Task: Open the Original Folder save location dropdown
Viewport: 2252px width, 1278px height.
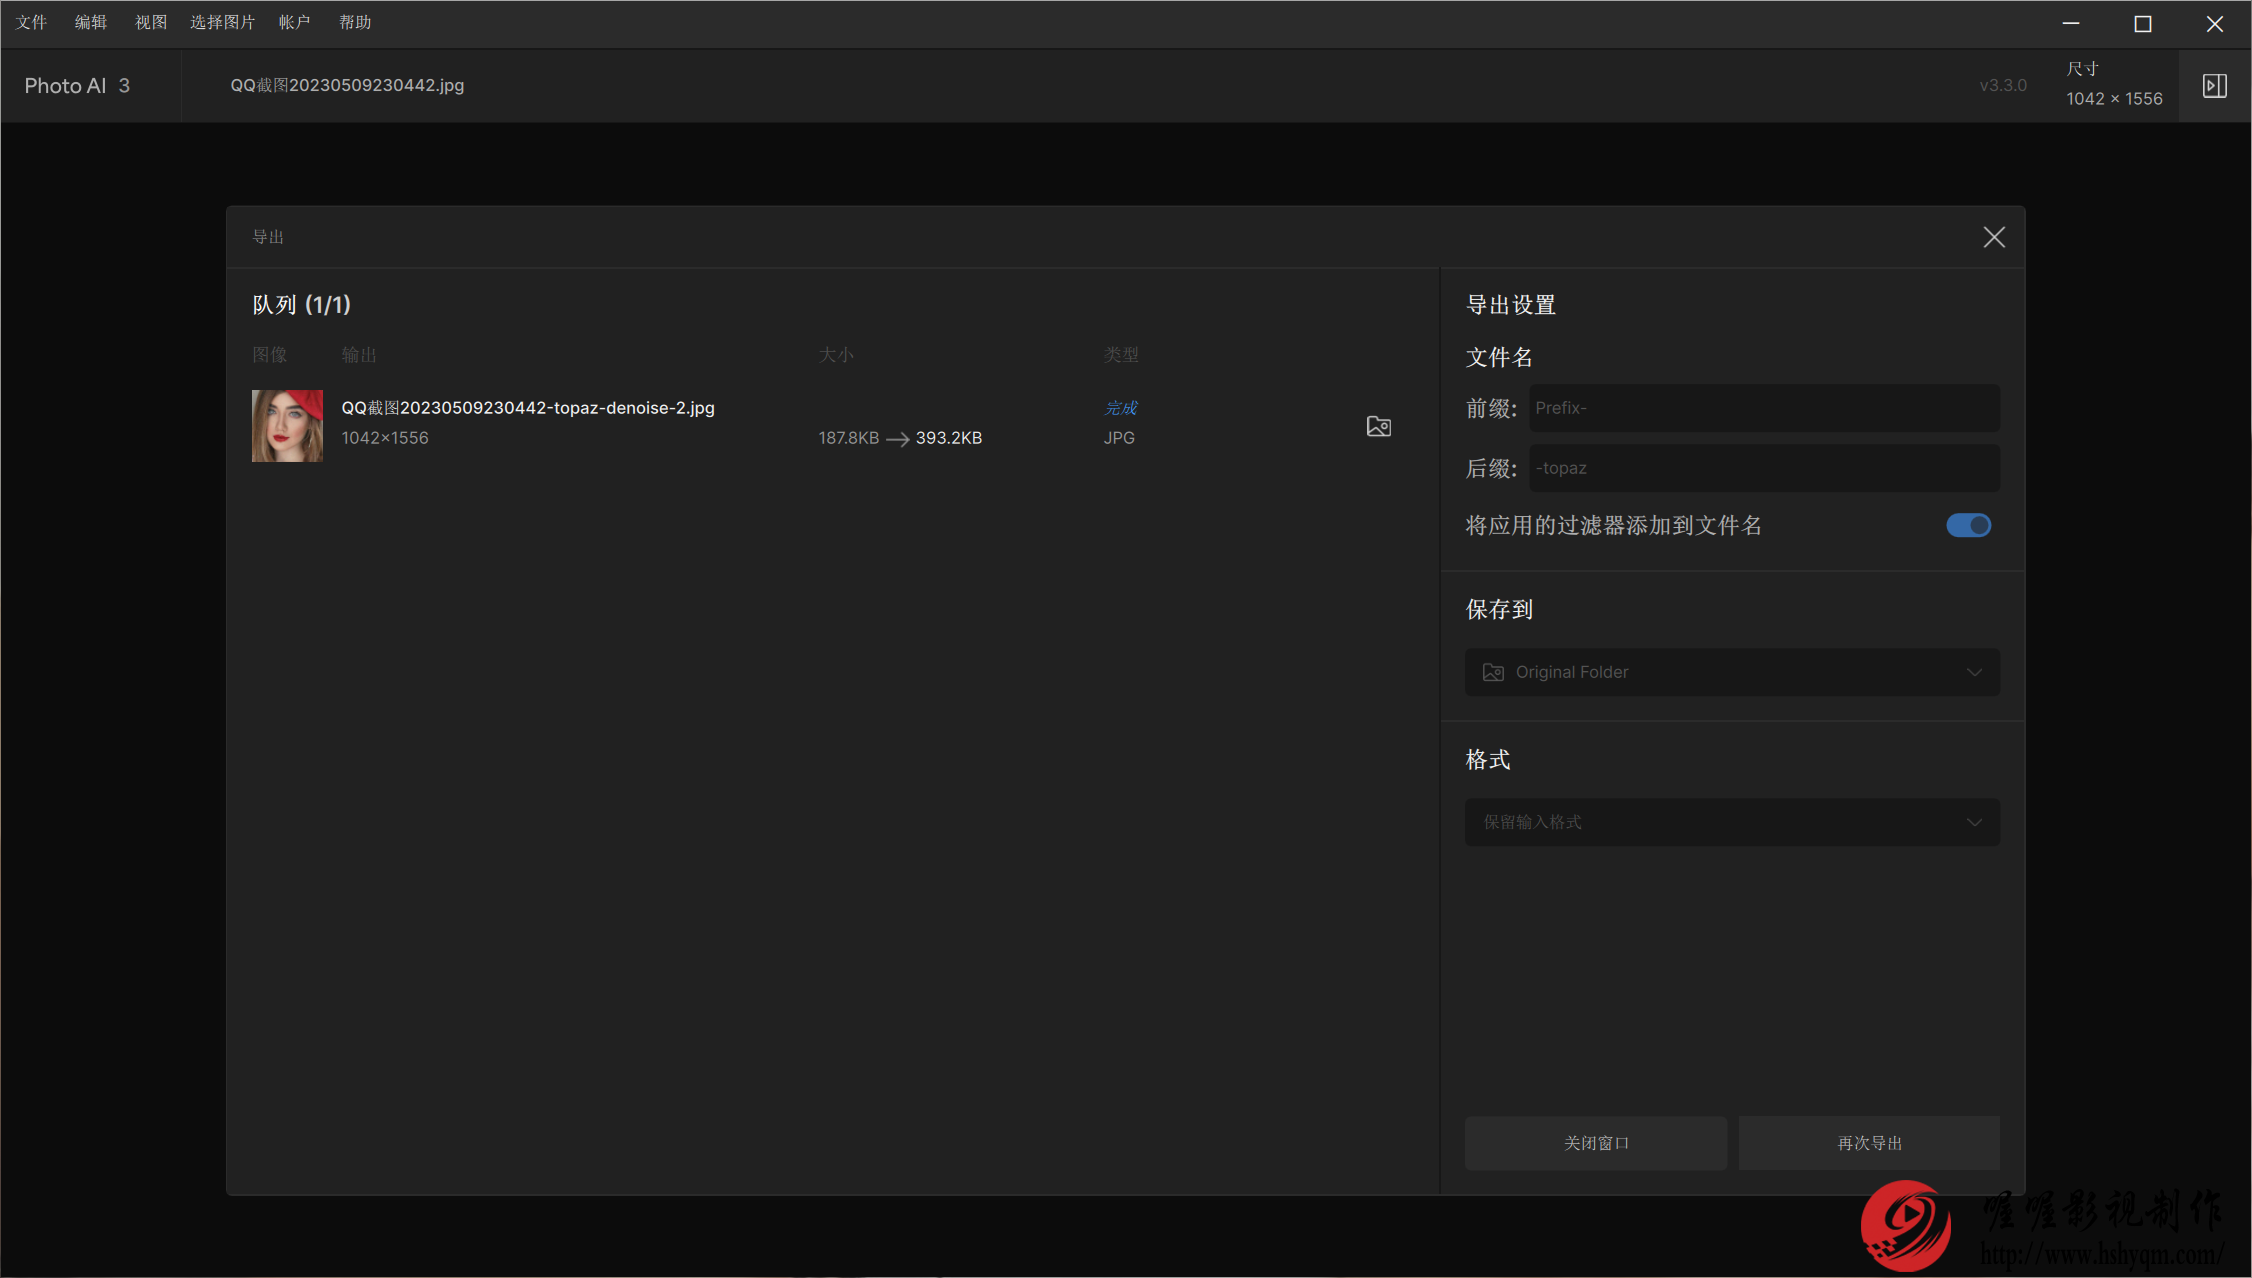Action: tap(1732, 672)
